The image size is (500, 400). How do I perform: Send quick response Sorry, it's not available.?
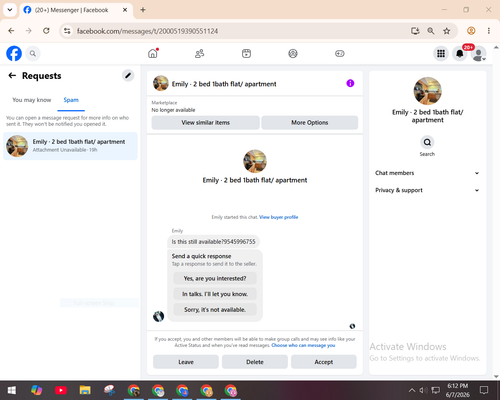(215, 310)
